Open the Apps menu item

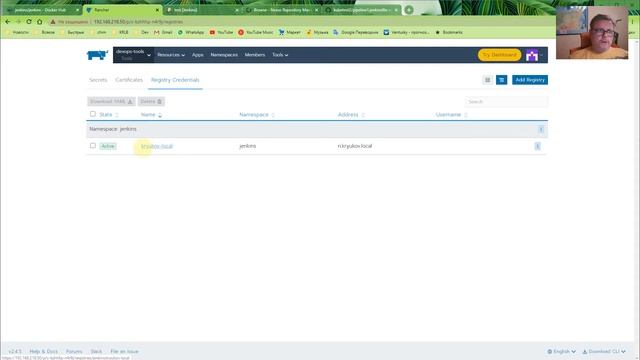click(198, 55)
